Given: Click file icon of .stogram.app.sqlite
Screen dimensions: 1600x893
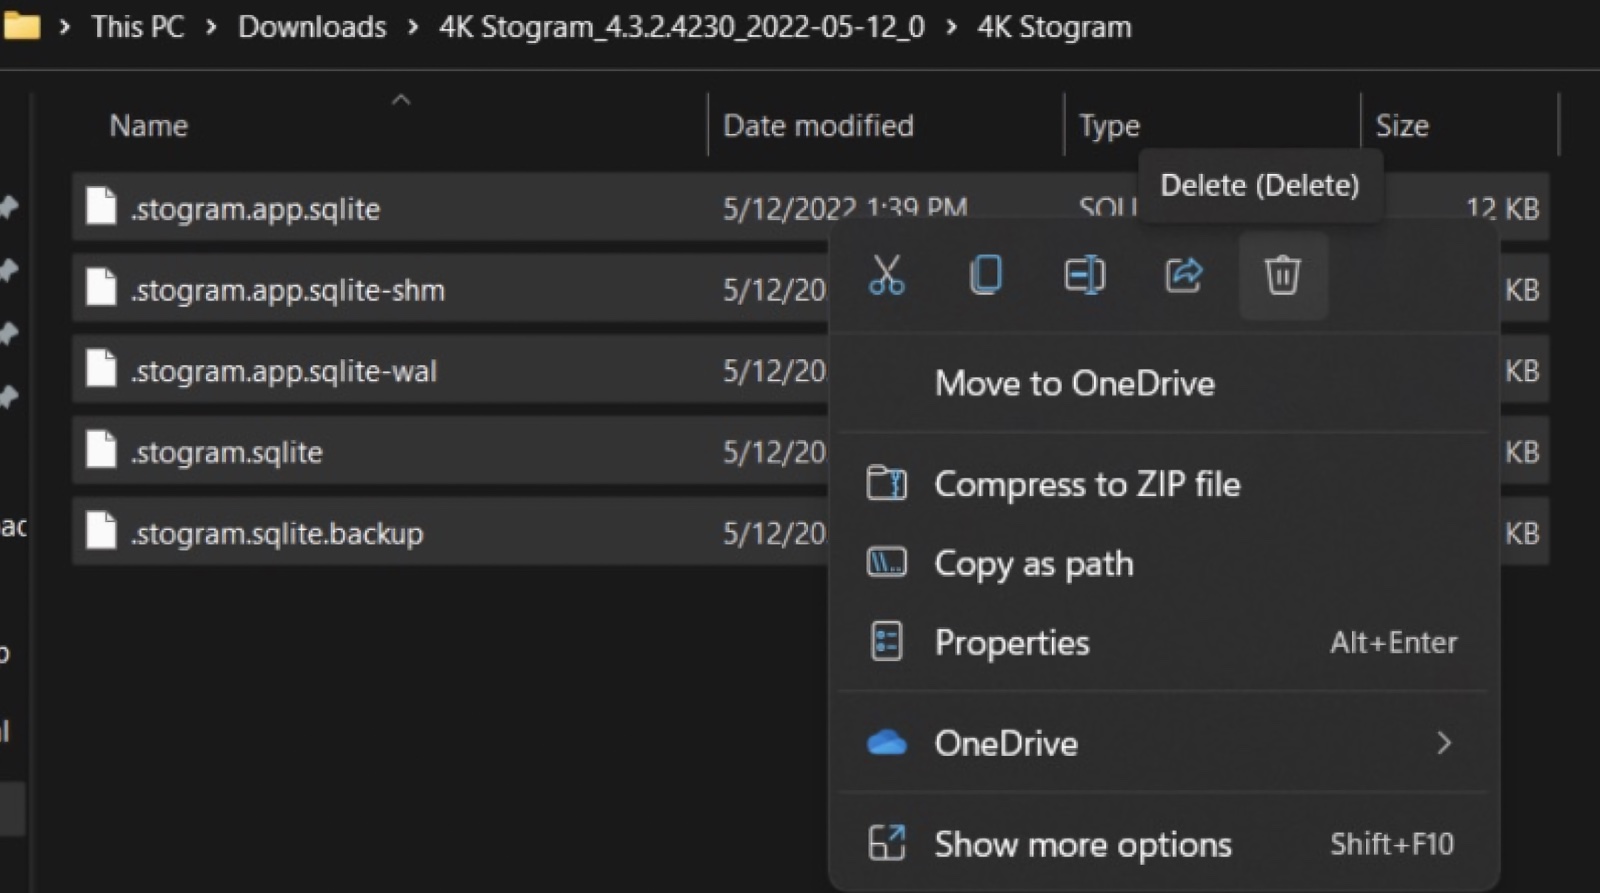Looking at the screenshot, I should 101,206.
